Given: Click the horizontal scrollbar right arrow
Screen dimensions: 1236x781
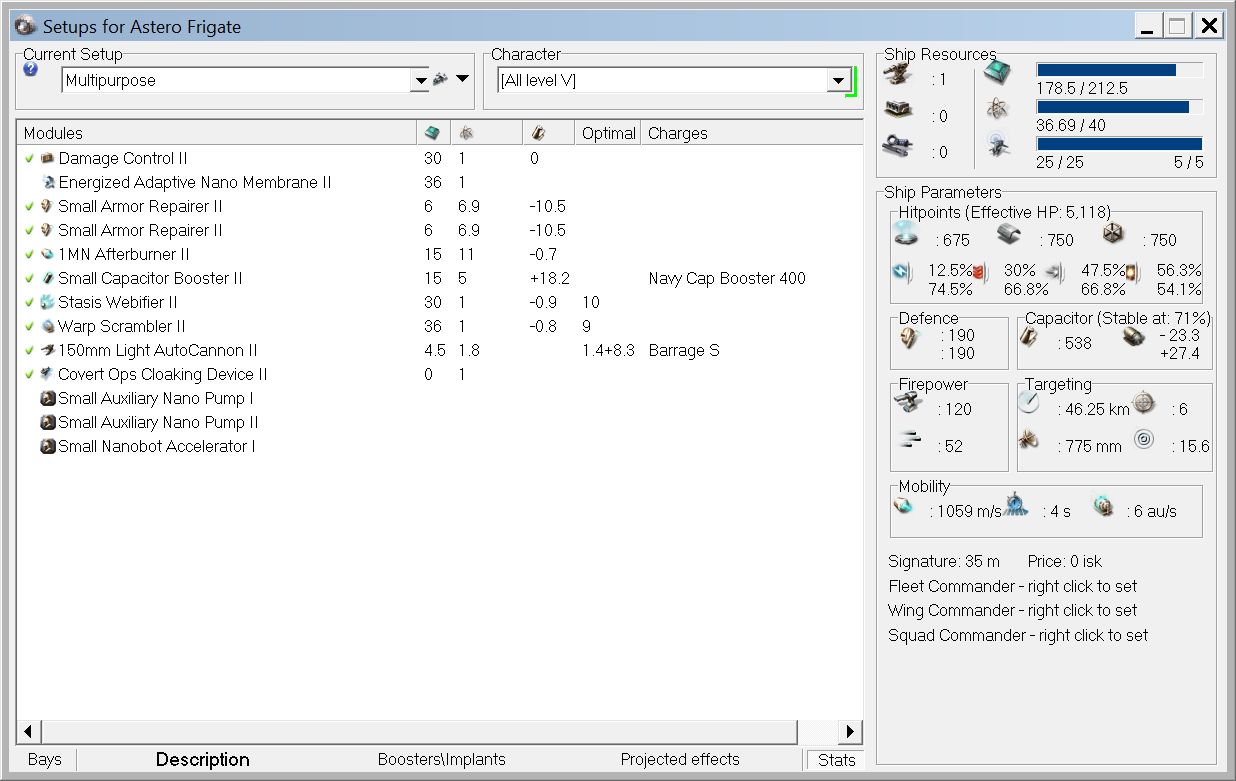Looking at the screenshot, I should pyautogui.click(x=851, y=731).
